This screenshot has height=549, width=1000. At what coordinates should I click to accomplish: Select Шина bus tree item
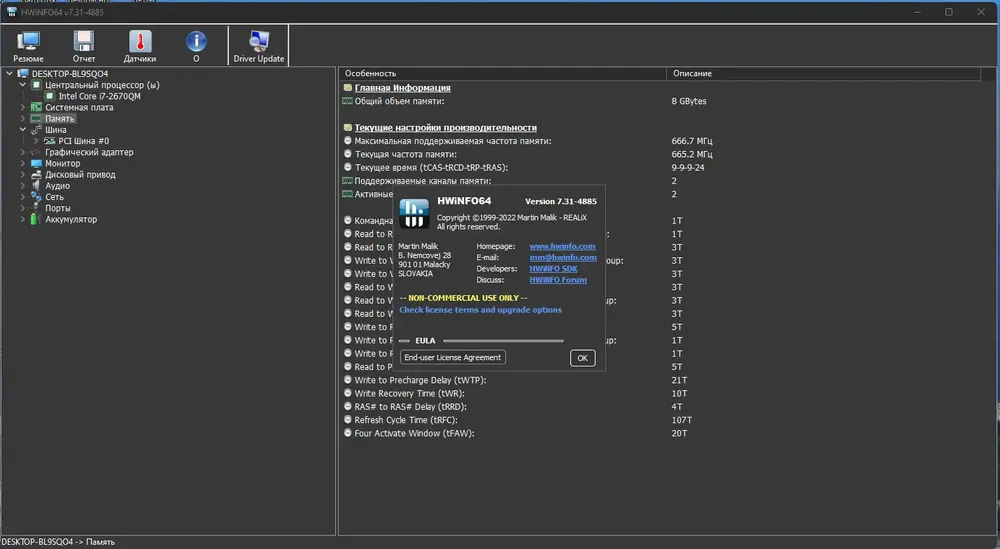tap(55, 129)
